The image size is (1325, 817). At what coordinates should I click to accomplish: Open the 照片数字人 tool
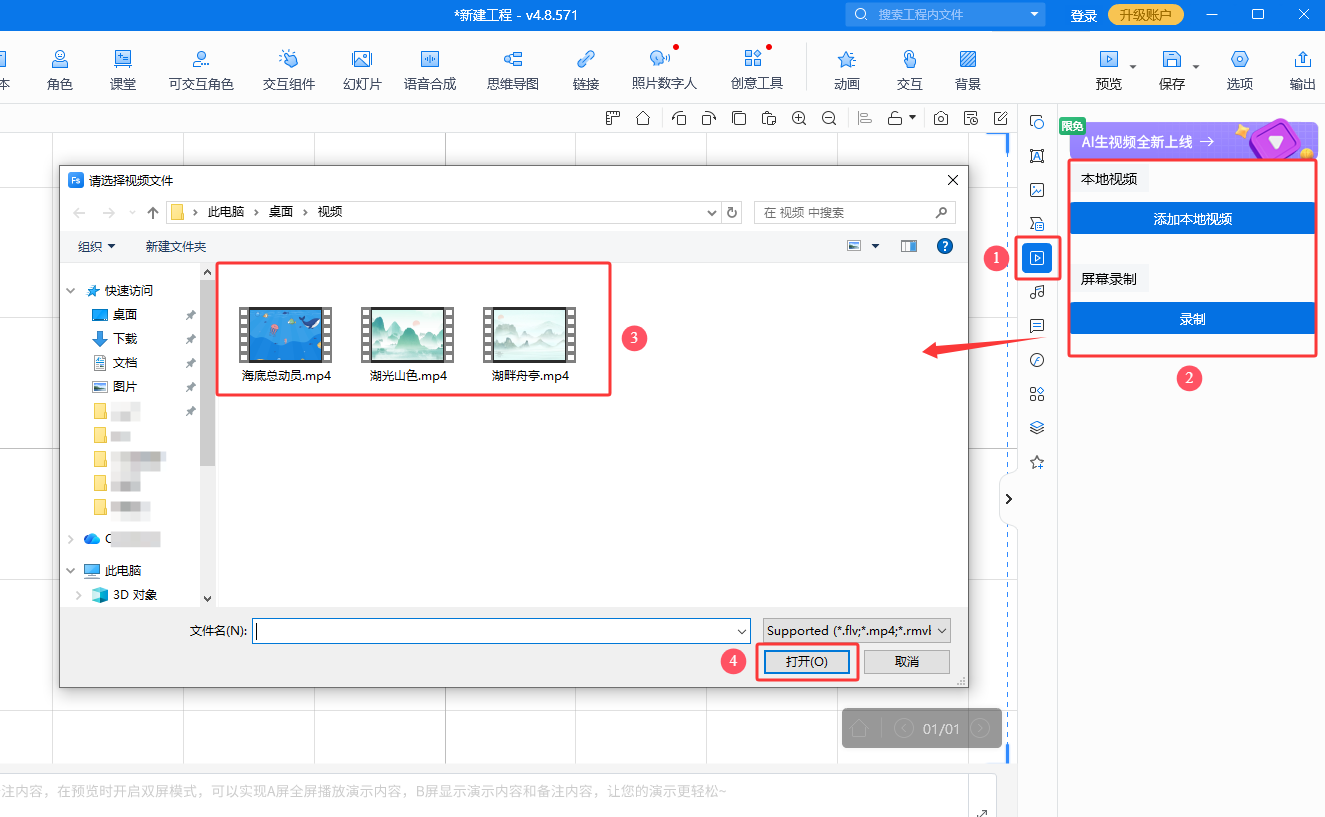point(663,69)
